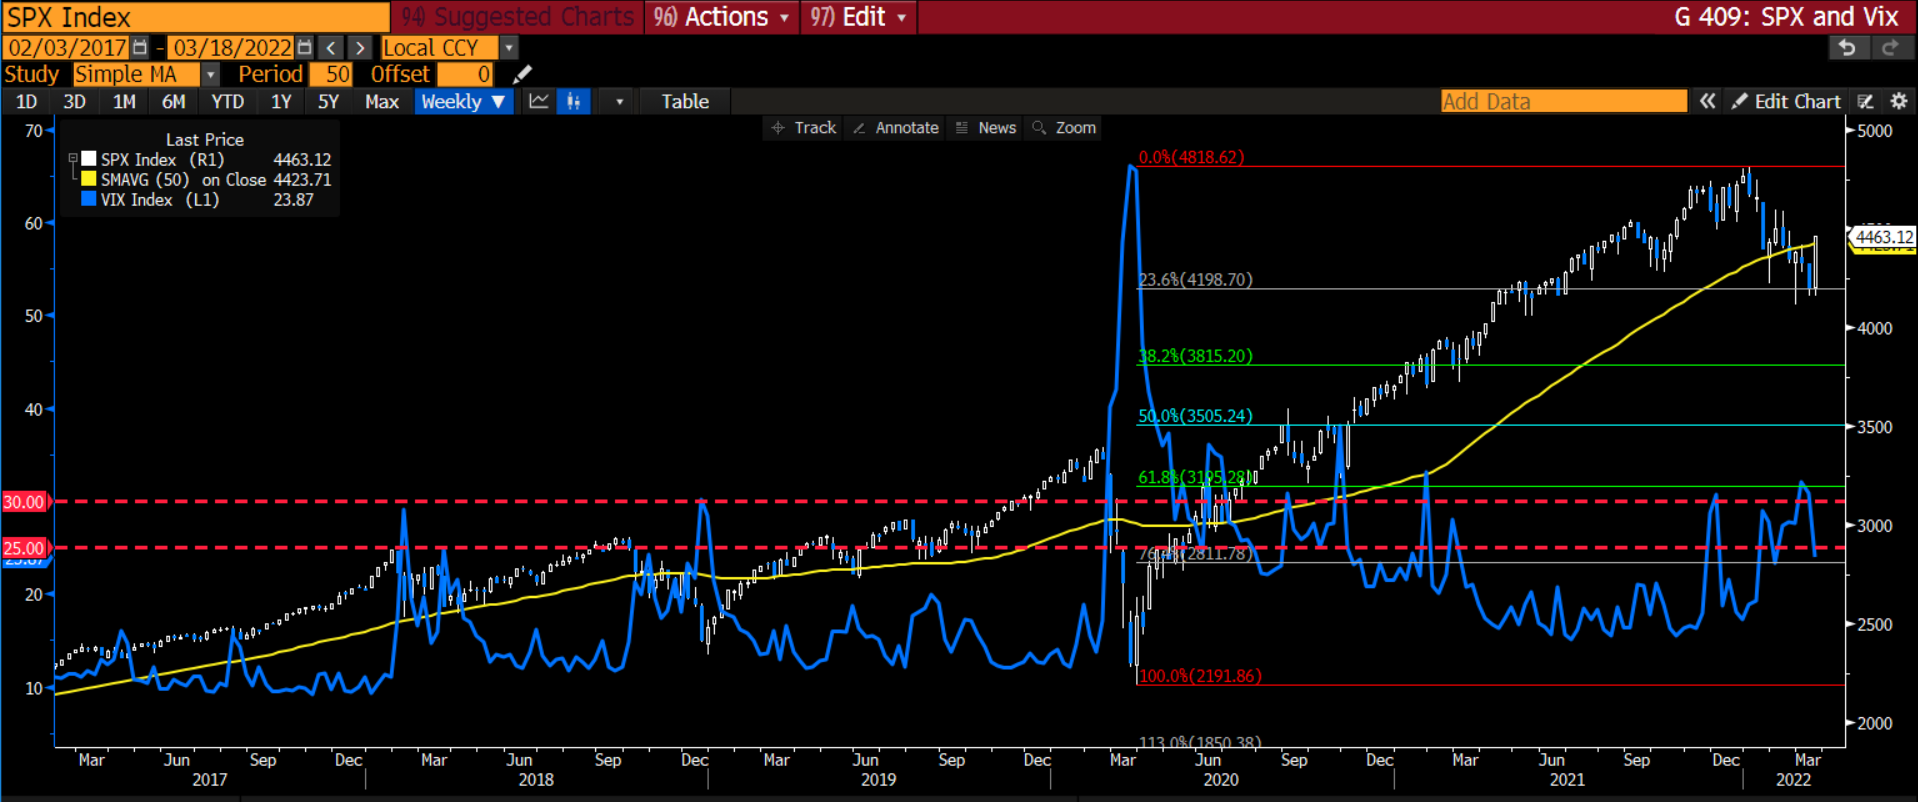
Task: Click the 30.00 red level marker
Action: tap(25, 502)
